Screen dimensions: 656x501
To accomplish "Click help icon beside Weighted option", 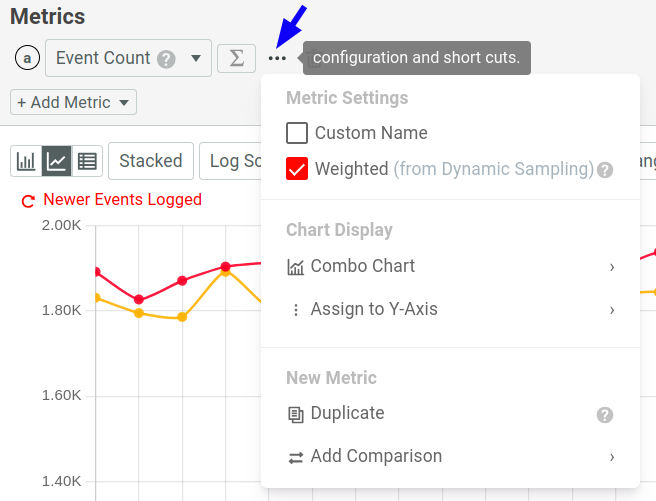I will coord(605,170).
